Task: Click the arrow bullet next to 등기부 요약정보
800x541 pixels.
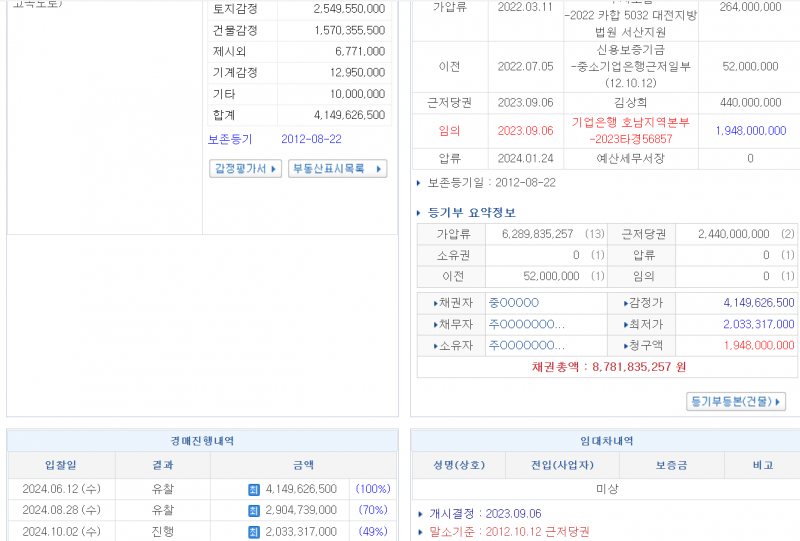Action: click(419, 213)
